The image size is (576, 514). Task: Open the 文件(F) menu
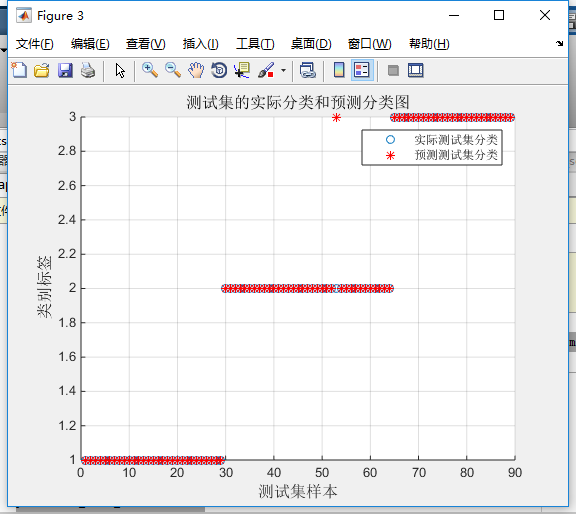point(35,44)
